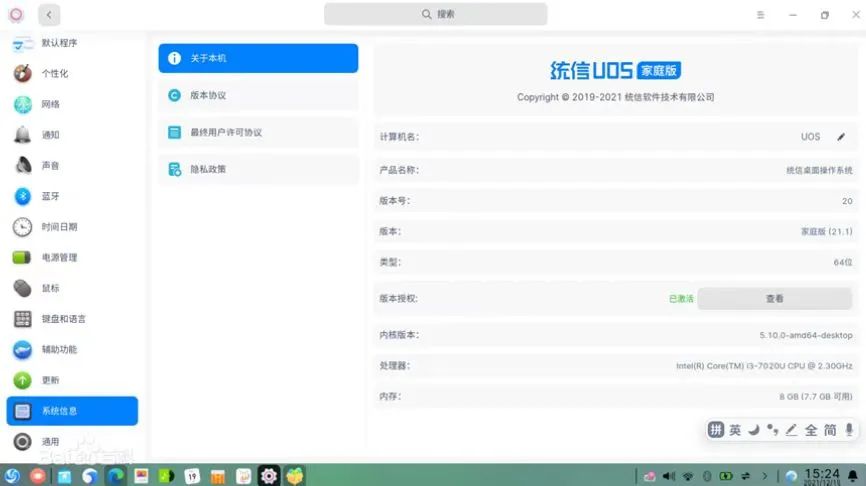
Task: Click red round icon in dock
Action: (38, 476)
